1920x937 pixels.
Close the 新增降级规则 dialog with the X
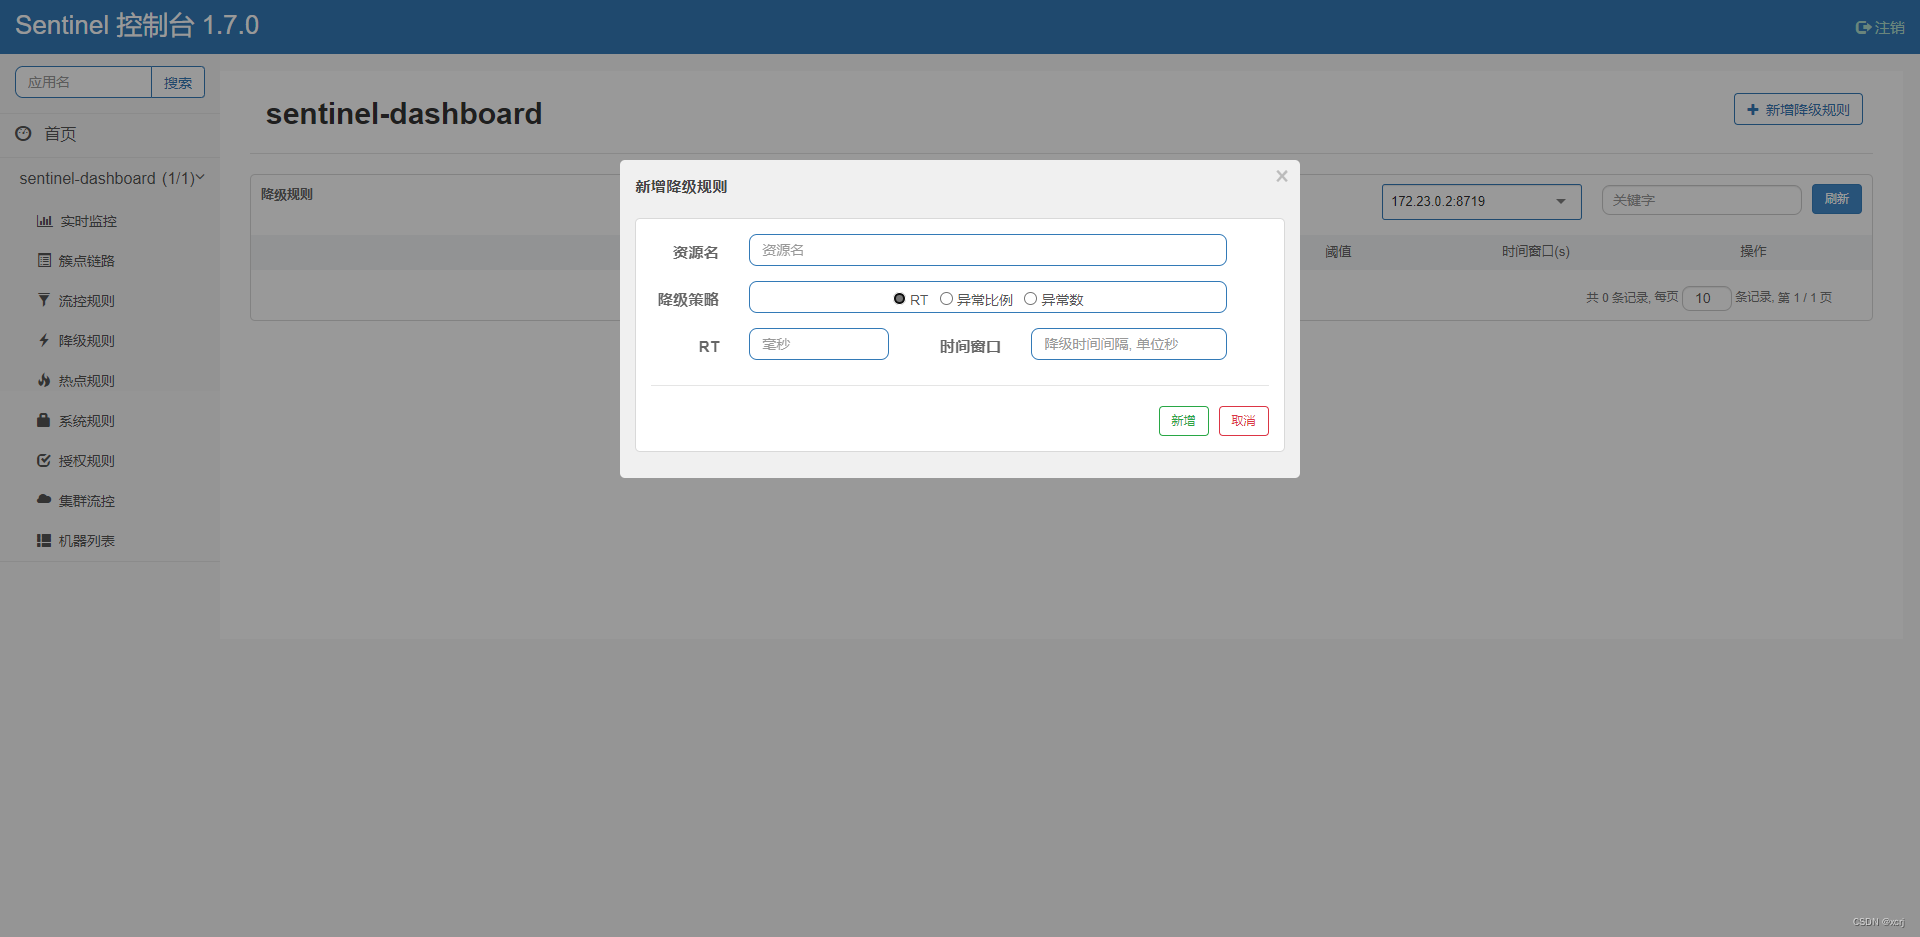1282,176
